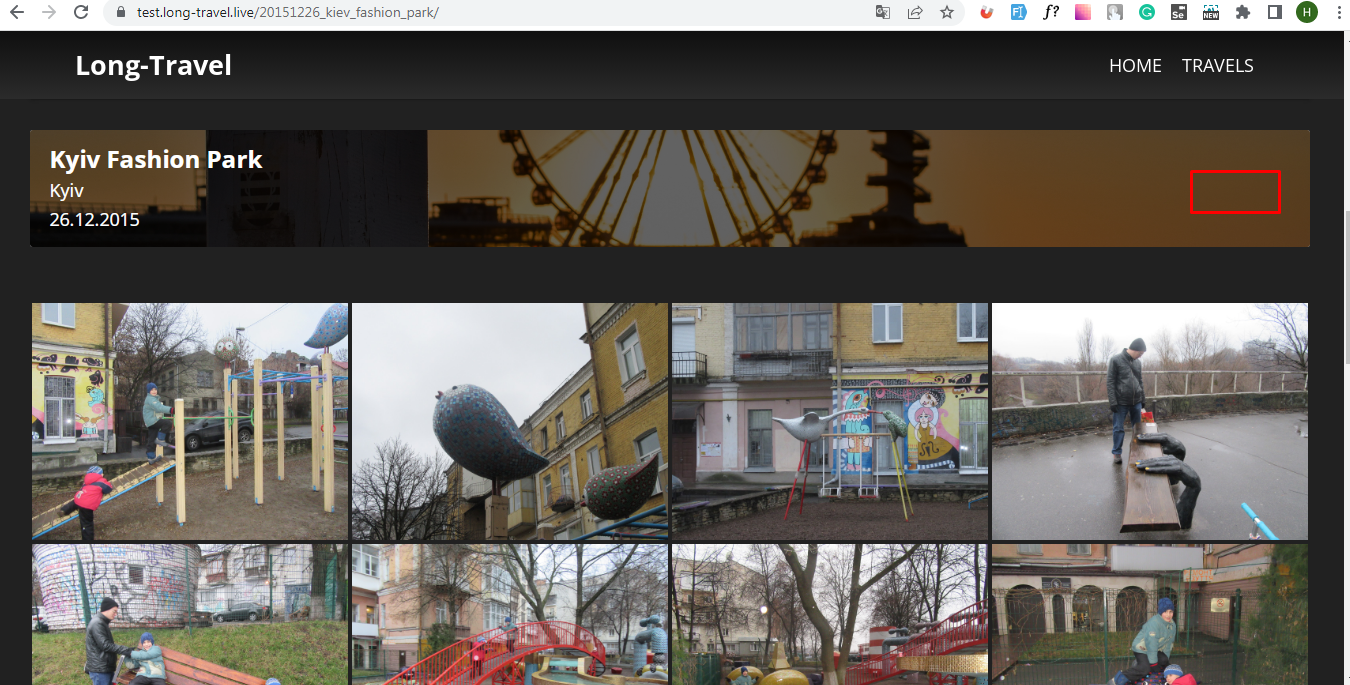
Task: Open Google Translate in the address bar
Action: click(881, 13)
